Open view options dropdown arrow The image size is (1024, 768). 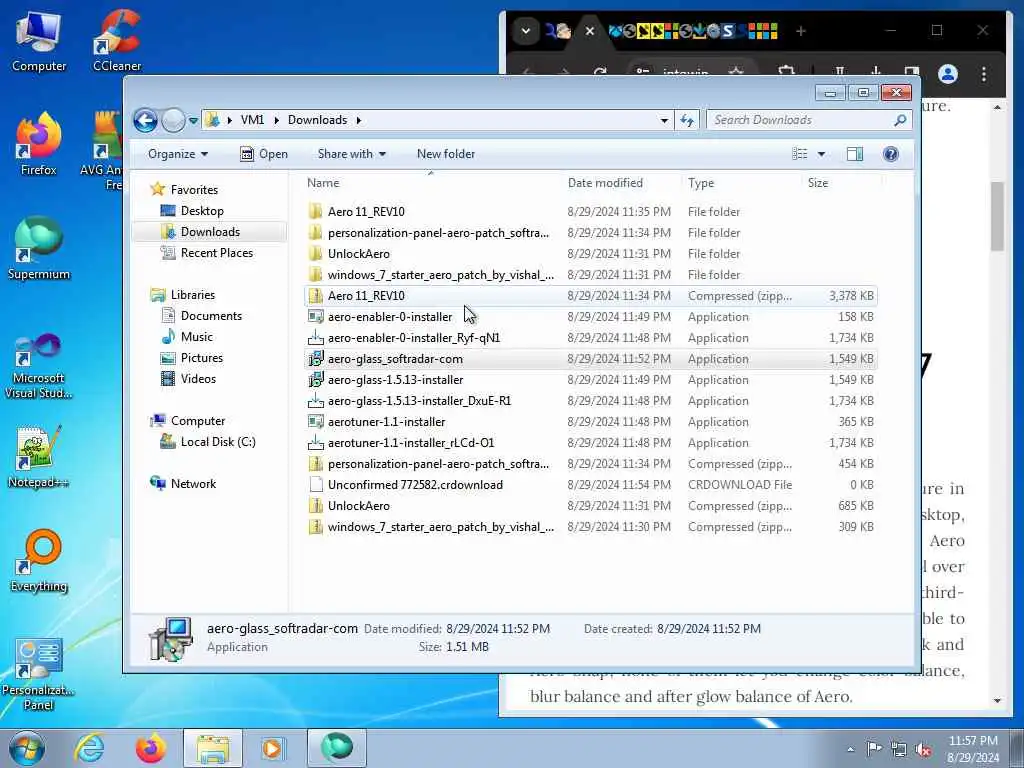click(x=822, y=154)
